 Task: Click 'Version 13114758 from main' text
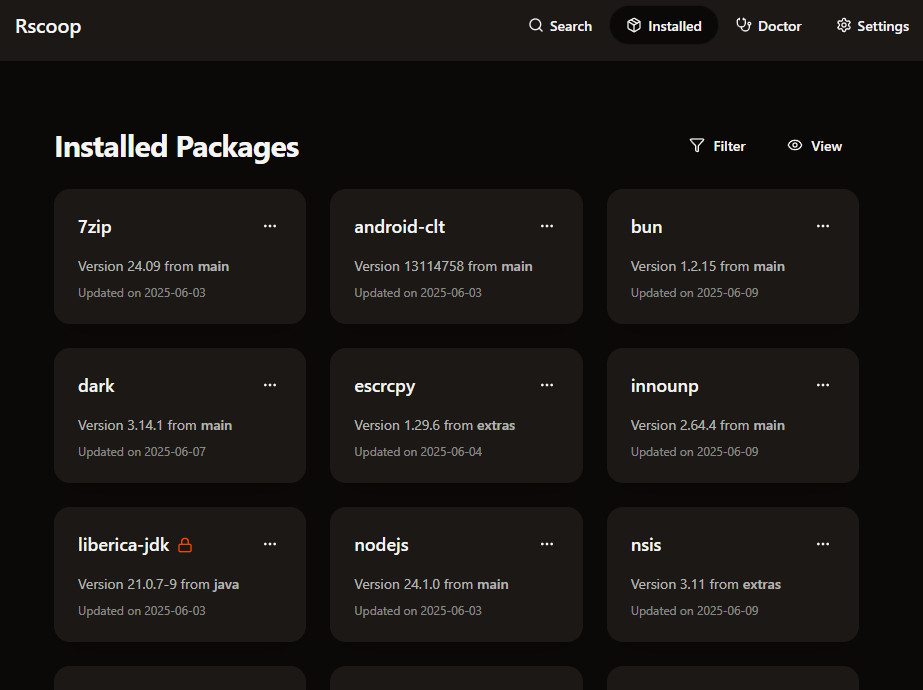pyautogui.click(x=443, y=266)
